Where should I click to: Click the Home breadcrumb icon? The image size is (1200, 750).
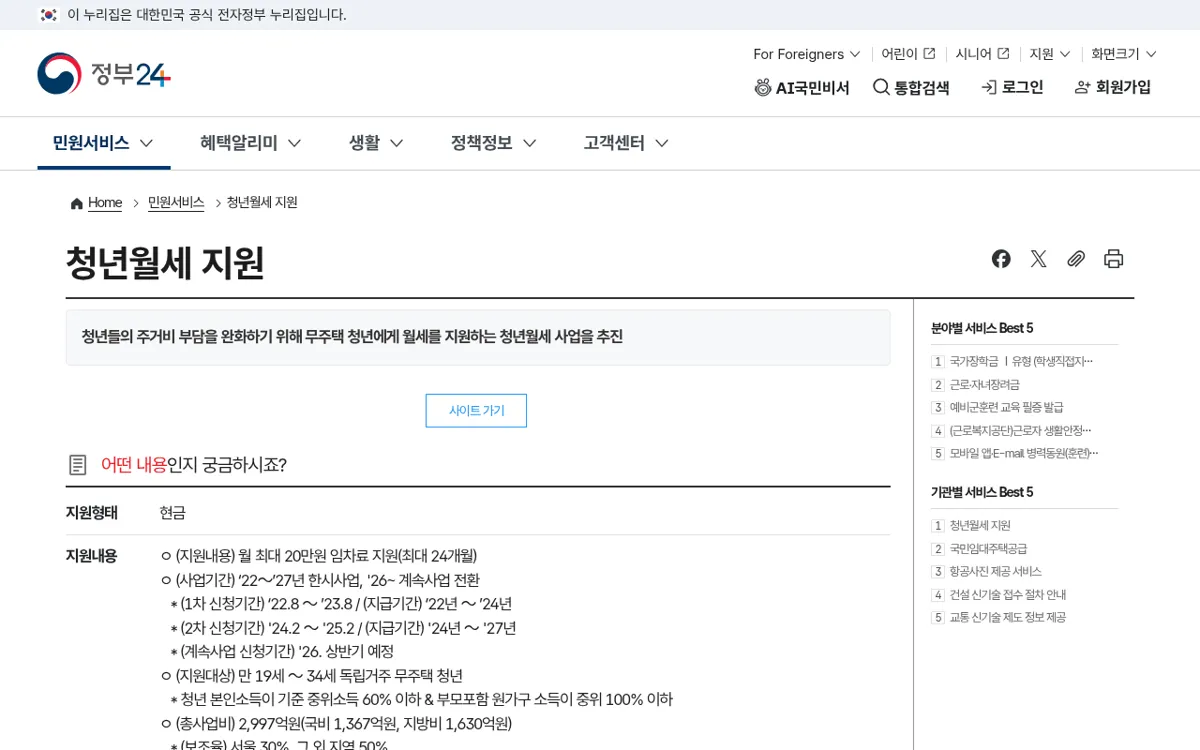point(77,203)
